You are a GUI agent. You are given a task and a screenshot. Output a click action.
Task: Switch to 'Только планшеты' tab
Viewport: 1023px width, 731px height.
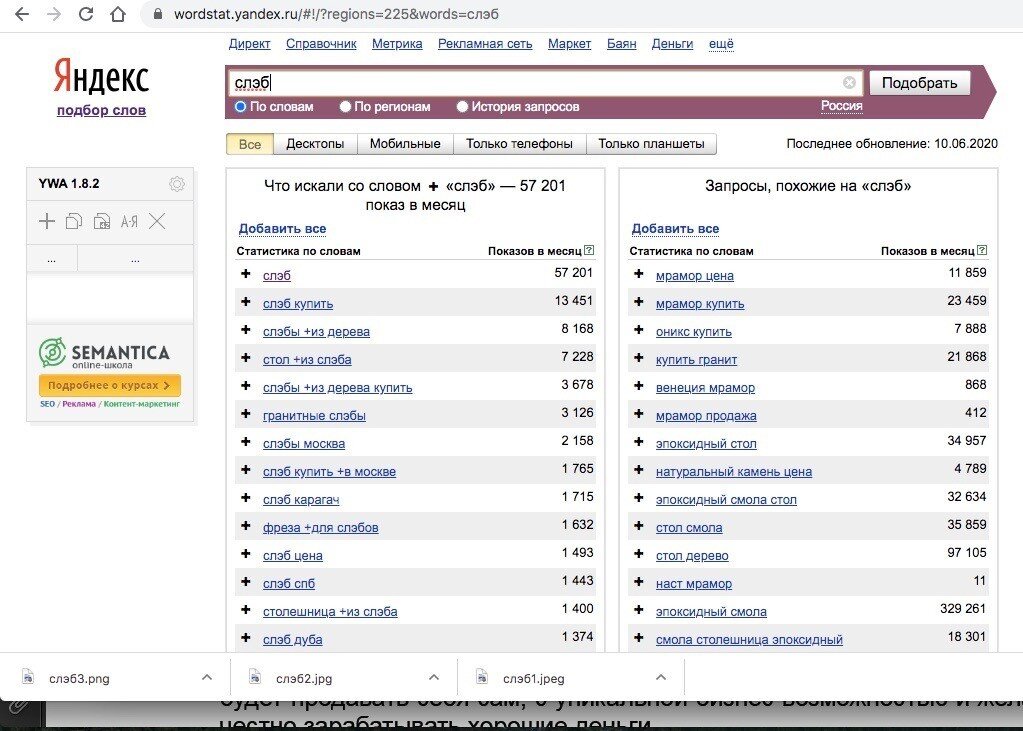click(651, 144)
